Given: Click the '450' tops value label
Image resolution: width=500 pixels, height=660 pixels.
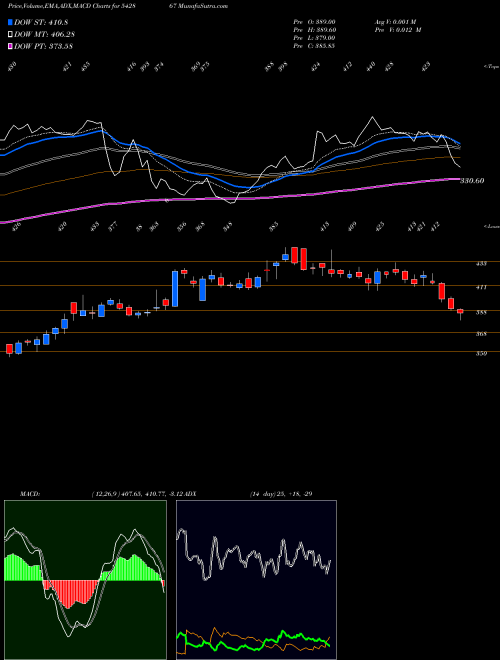Looking at the screenshot, I should tap(11, 67).
